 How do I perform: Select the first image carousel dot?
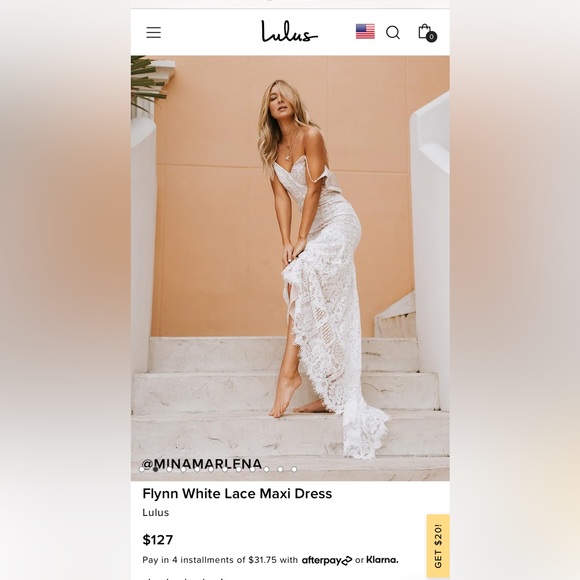pyautogui.click(x=142, y=469)
